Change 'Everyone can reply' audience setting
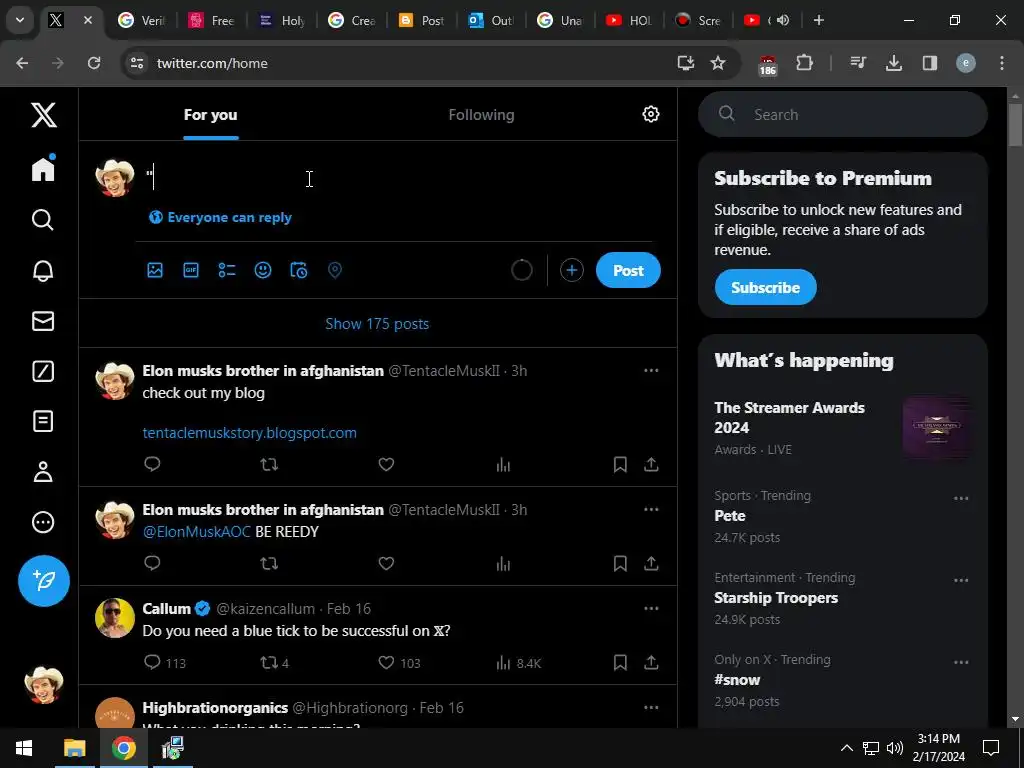Viewport: 1024px width, 768px height. tap(220, 217)
